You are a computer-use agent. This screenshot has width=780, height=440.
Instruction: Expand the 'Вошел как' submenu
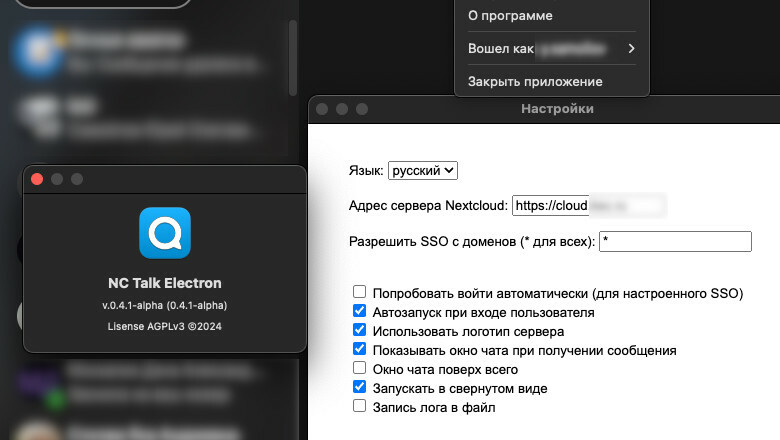pos(552,49)
